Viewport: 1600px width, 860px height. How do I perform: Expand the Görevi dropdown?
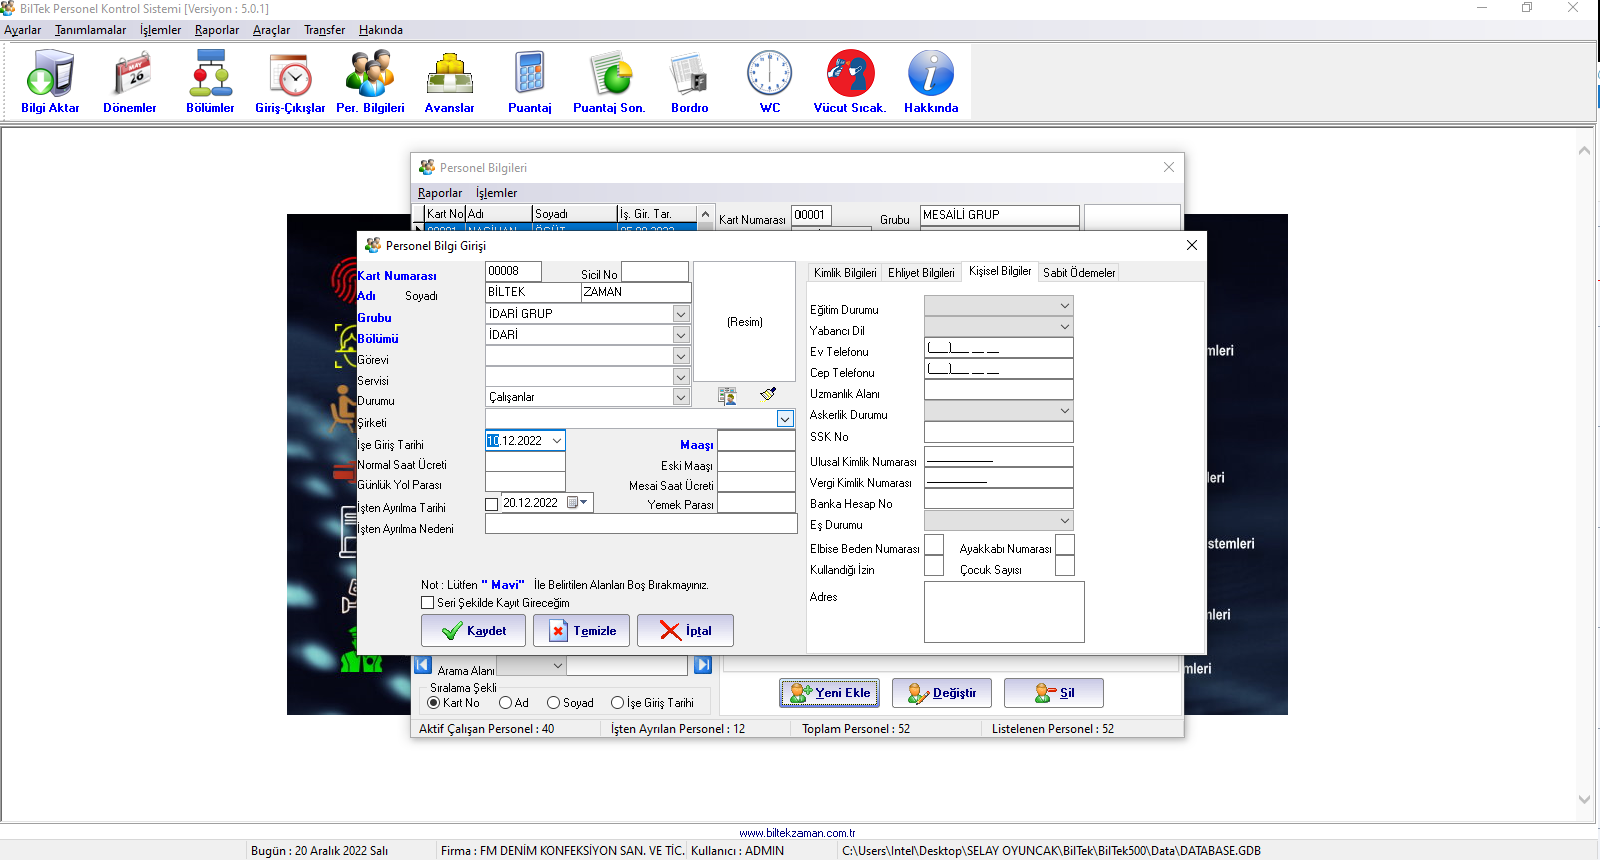coord(681,356)
